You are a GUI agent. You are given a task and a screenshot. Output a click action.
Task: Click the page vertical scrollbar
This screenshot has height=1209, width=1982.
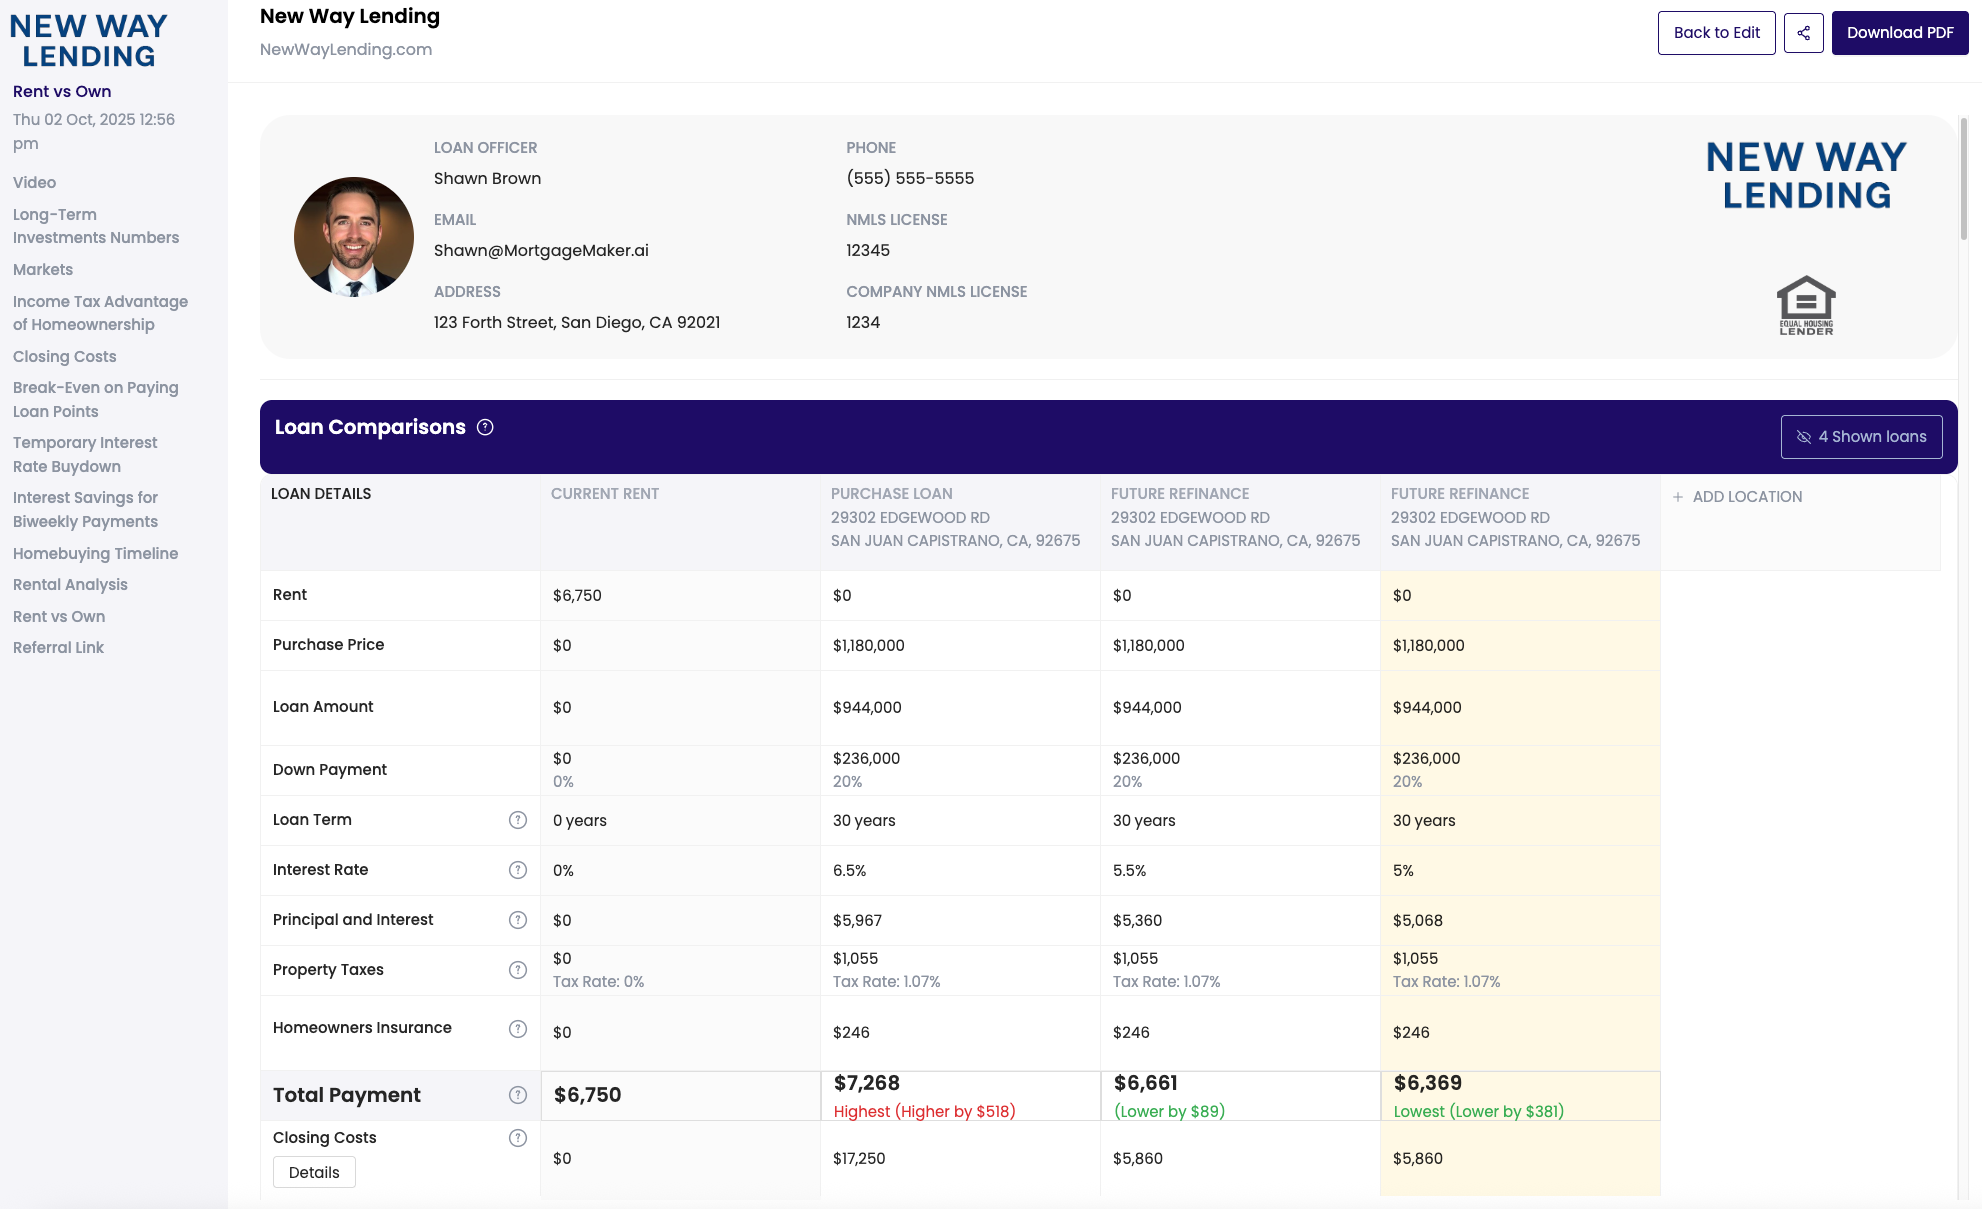(1963, 180)
